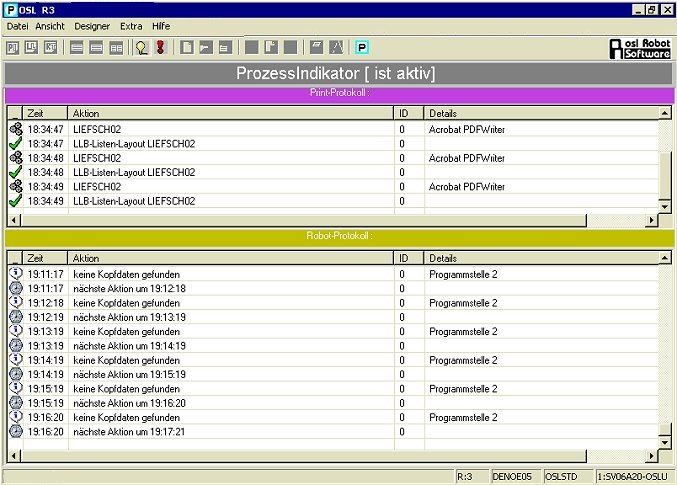677x485 pixels.
Task: Click the 1:SV06A20-OSLU status bar field
Action: coord(633,476)
